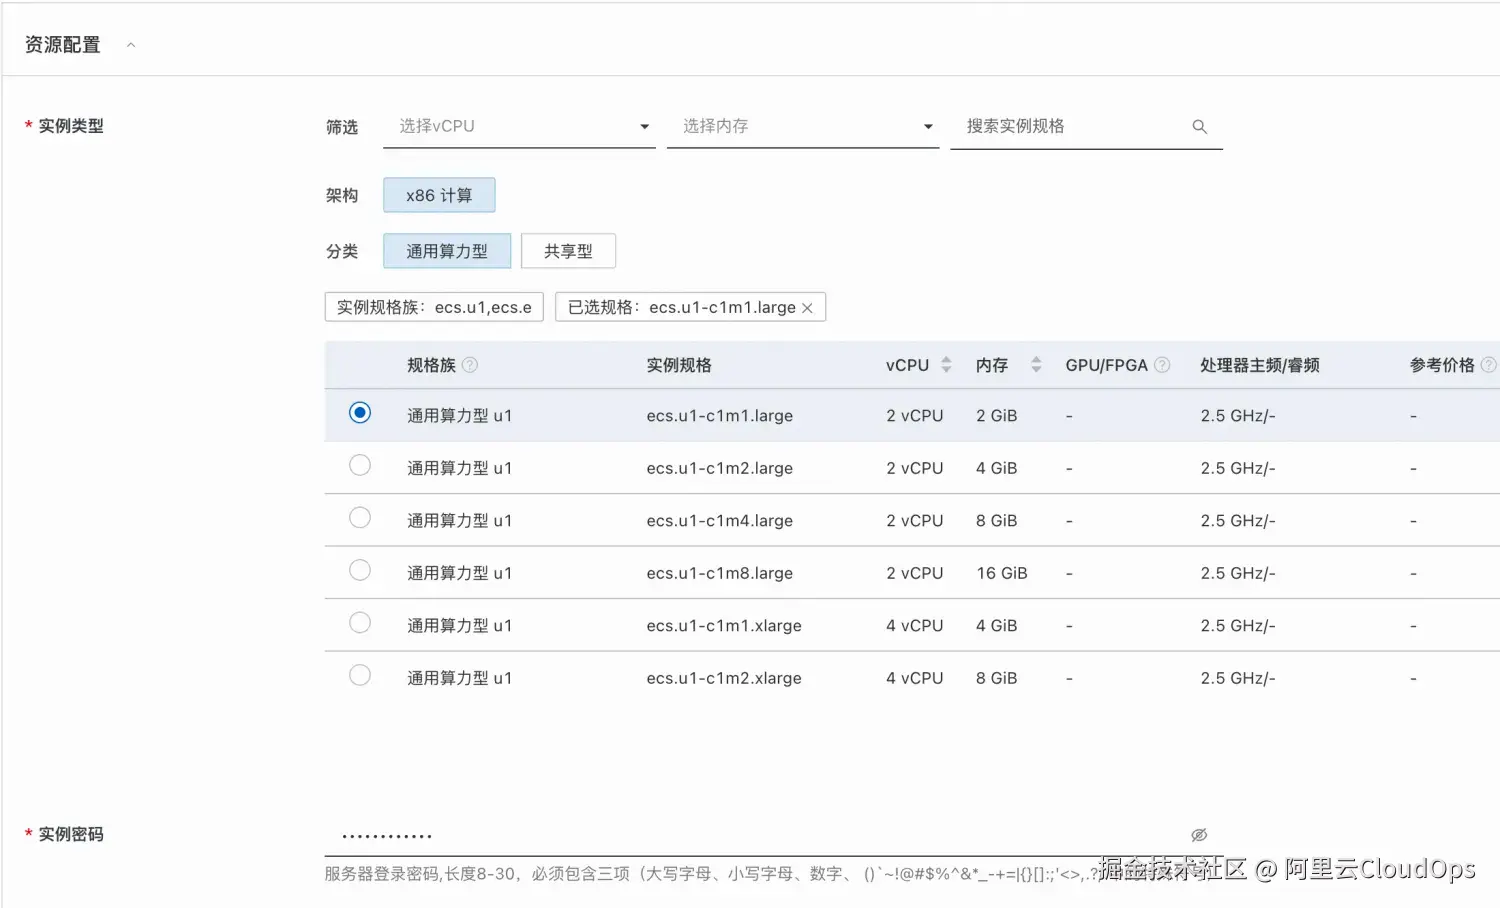Select radio for ecs.u1-c1m1.xlarge
This screenshot has height=908, width=1500.
(x=360, y=623)
